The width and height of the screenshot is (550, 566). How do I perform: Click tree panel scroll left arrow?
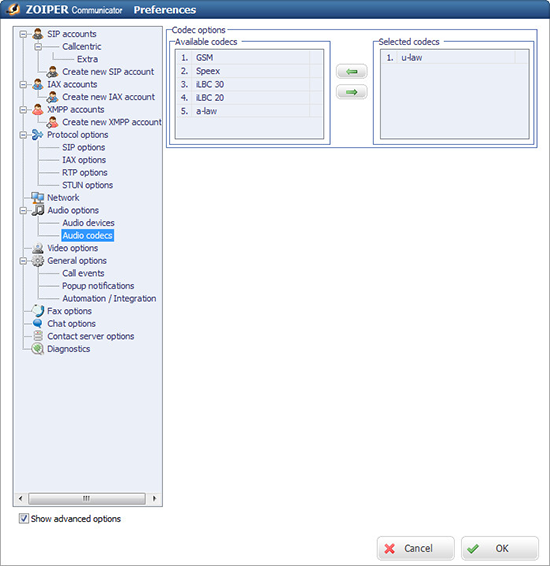tap(21, 498)
